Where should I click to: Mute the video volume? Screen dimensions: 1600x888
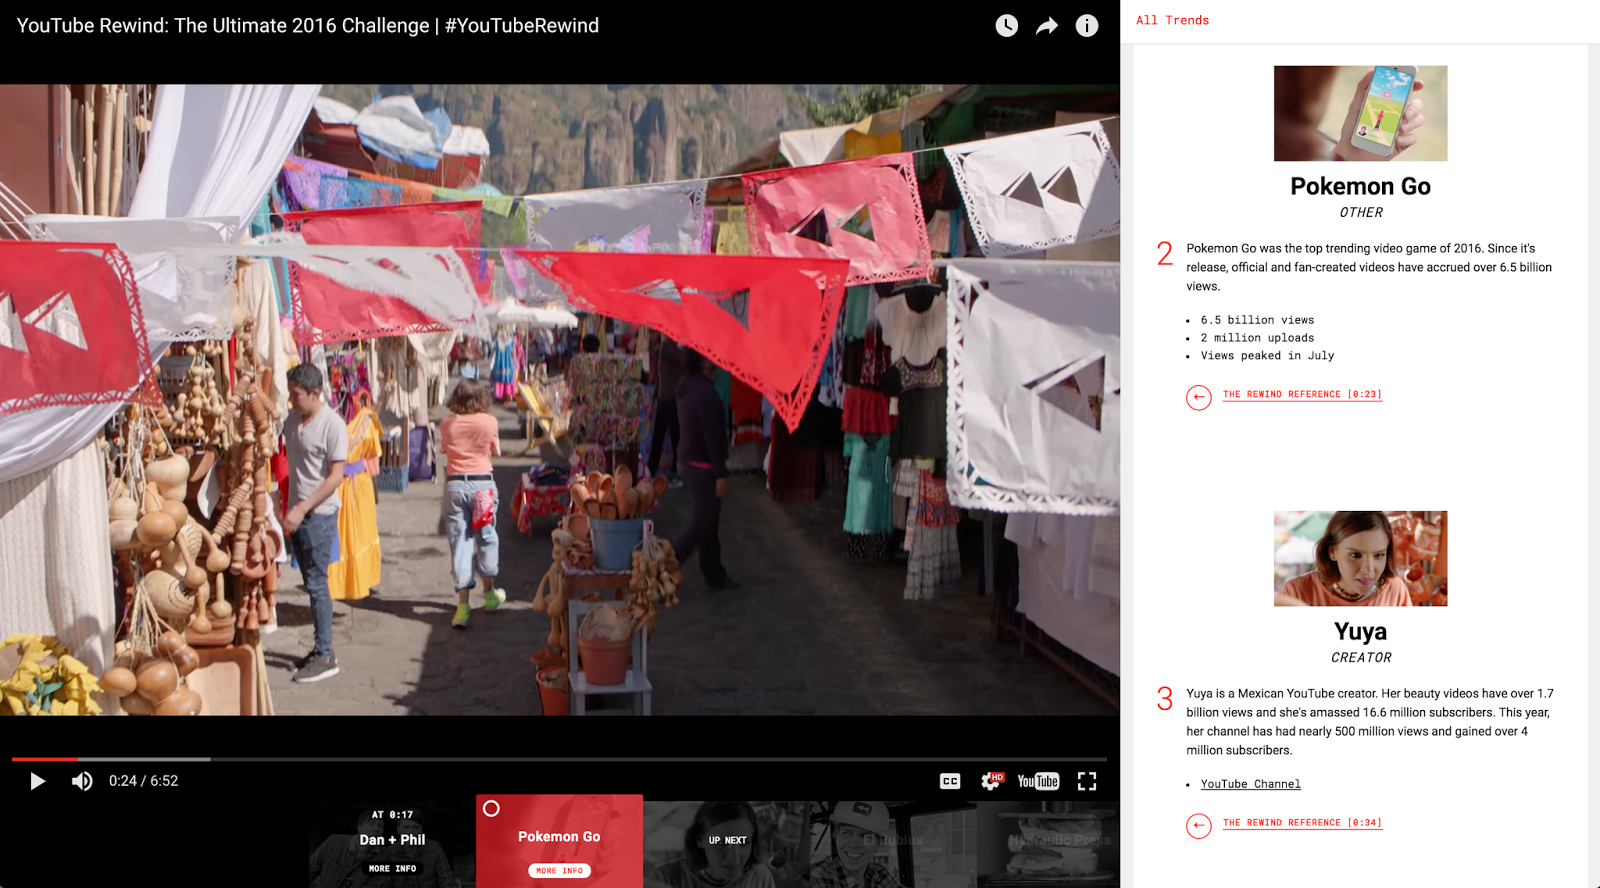coord(82,781)
